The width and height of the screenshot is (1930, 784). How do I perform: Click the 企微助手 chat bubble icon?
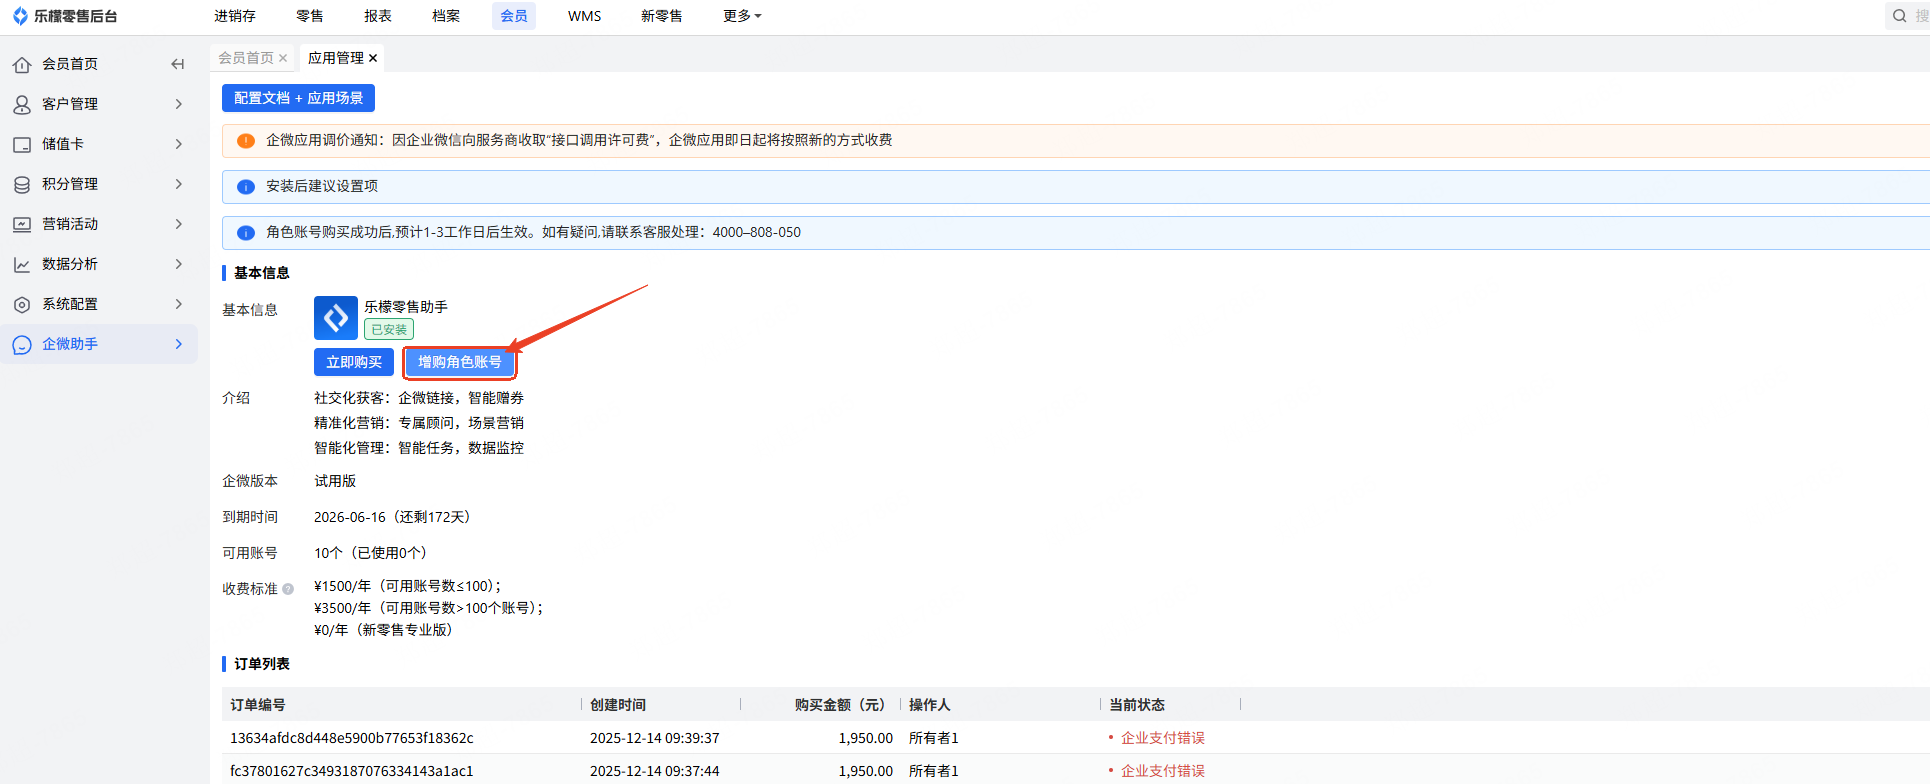tap(22, 344)
